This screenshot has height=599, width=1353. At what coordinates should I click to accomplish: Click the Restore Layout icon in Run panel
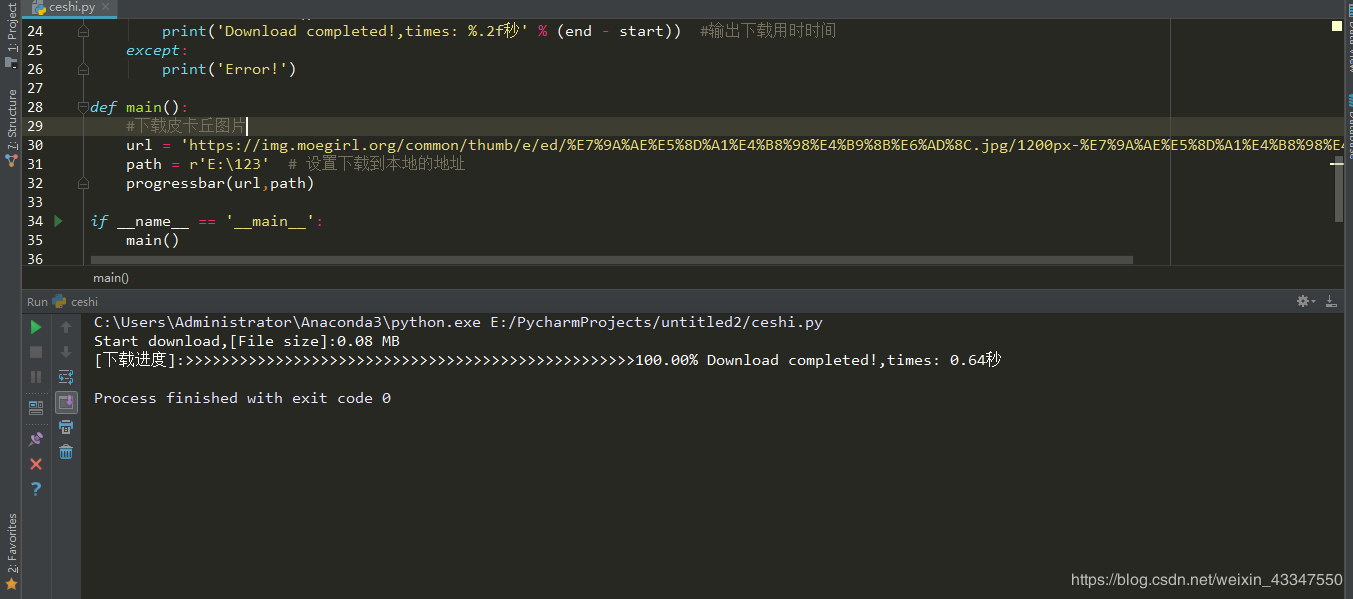pos(36,407)
